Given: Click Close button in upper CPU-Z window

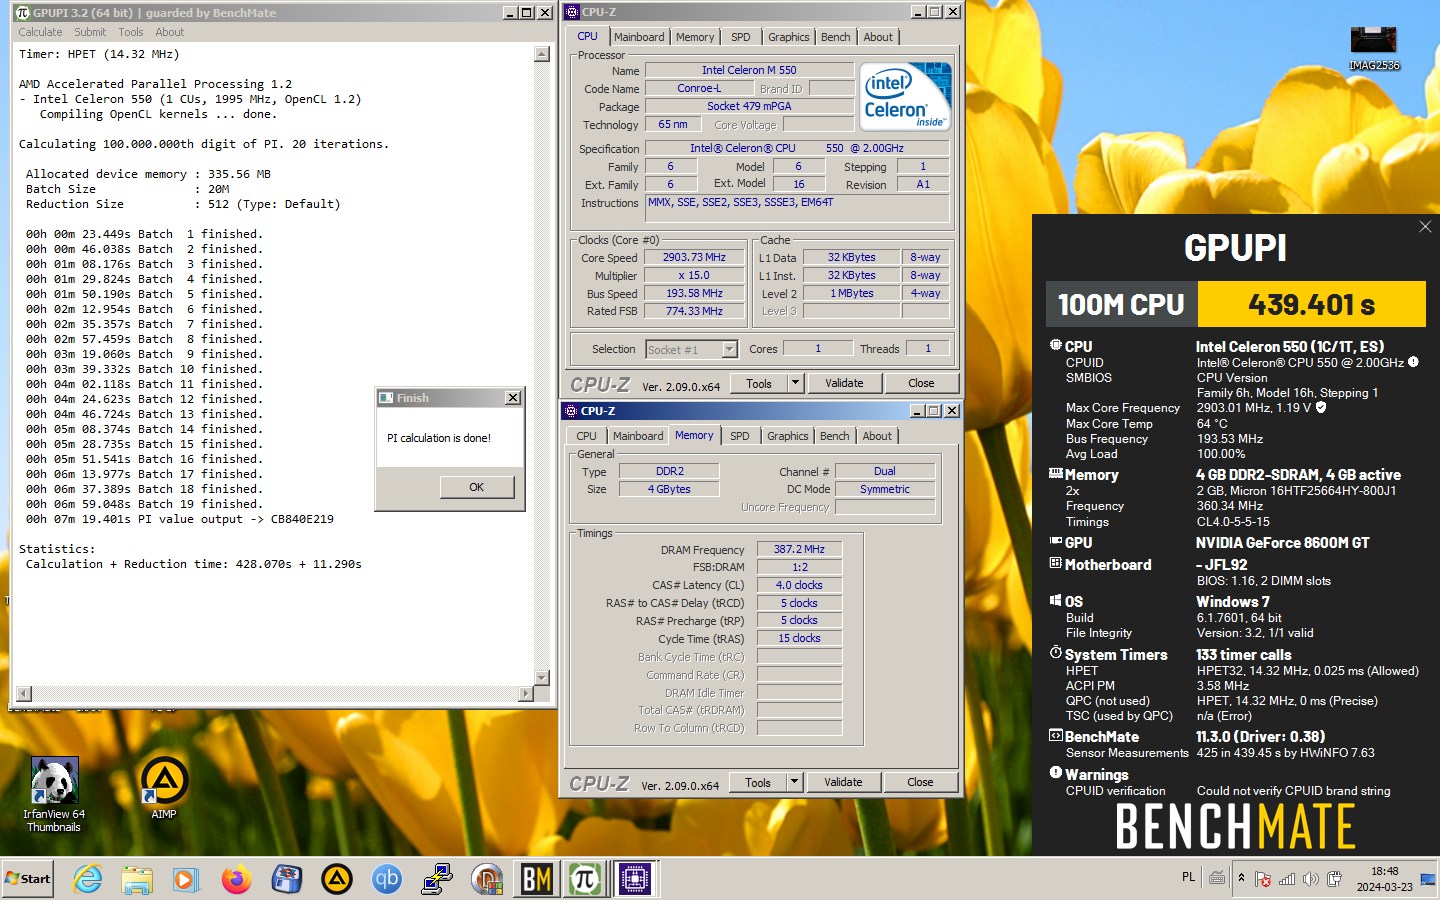Looking at the screenshot, I should point(921,383).
